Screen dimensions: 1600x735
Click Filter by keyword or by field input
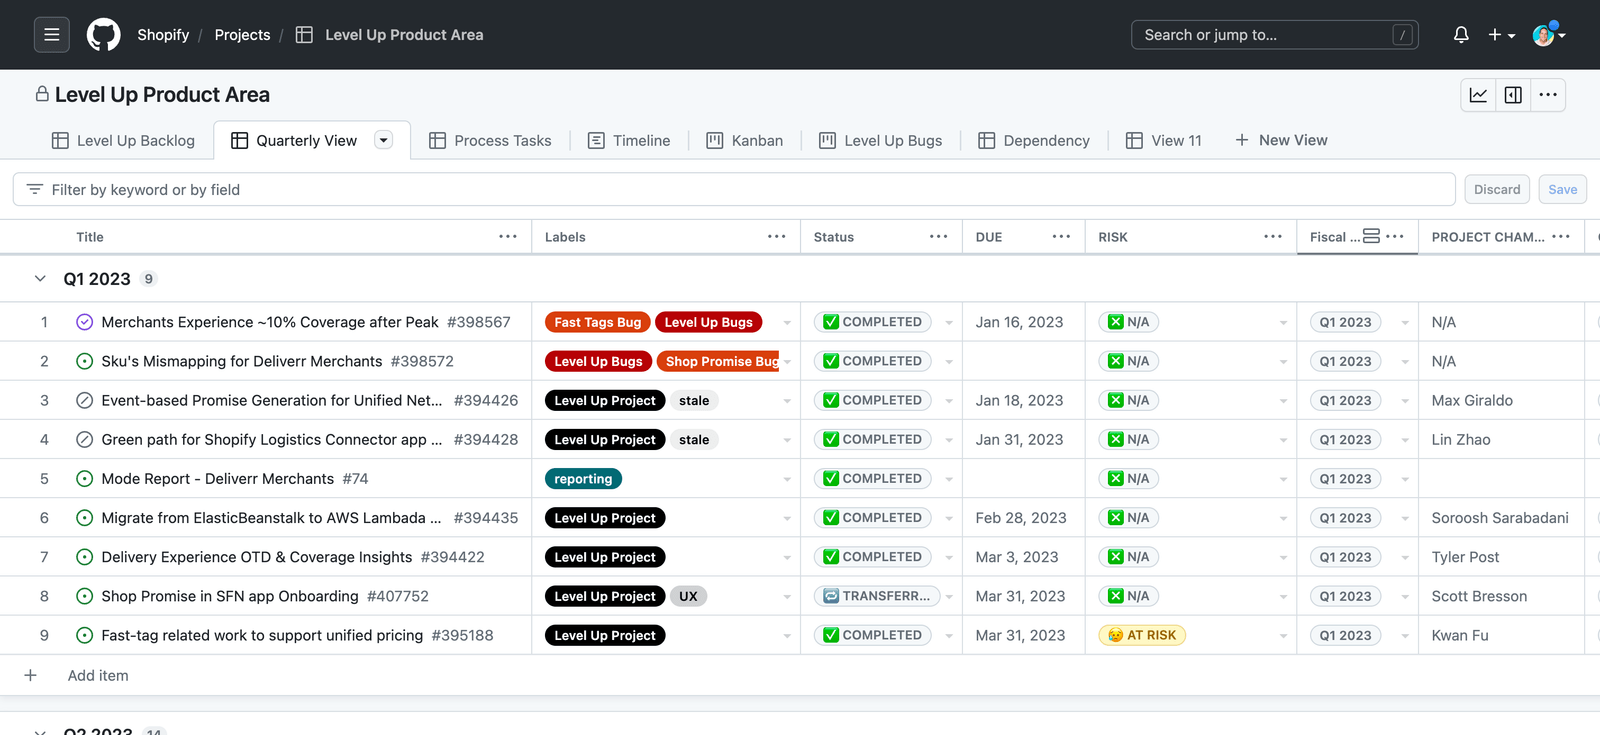point(734,189)
